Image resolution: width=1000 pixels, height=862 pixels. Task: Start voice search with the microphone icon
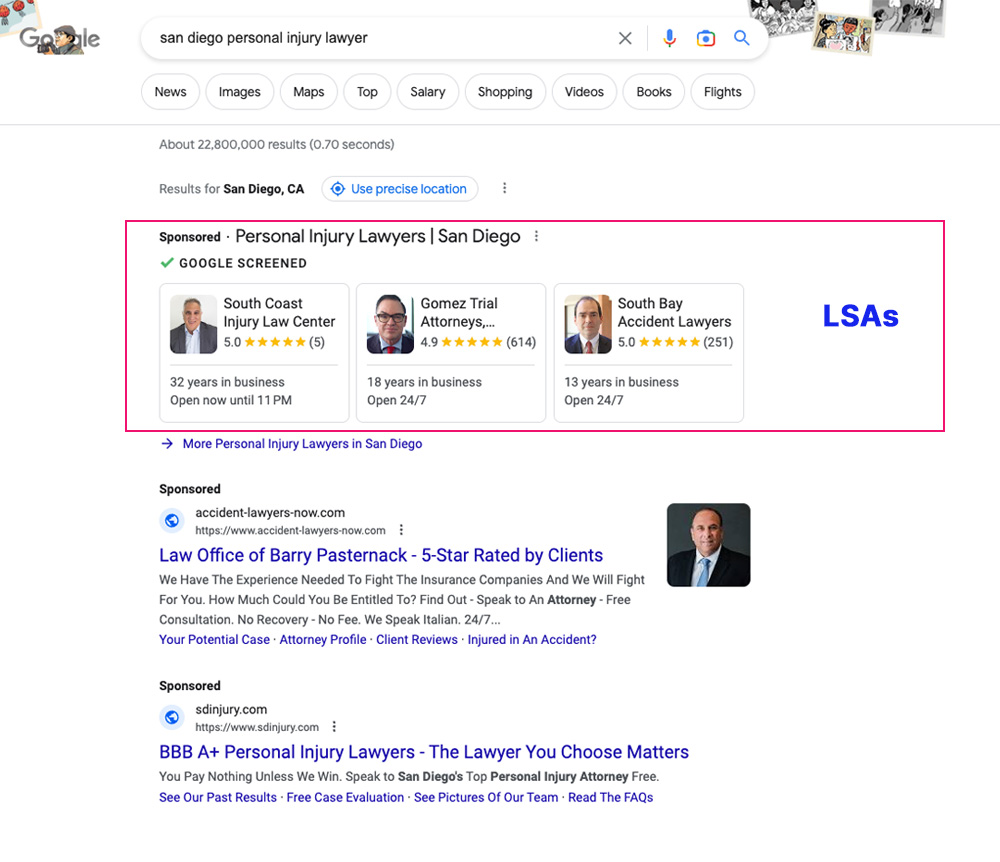(x=669, y=38)
